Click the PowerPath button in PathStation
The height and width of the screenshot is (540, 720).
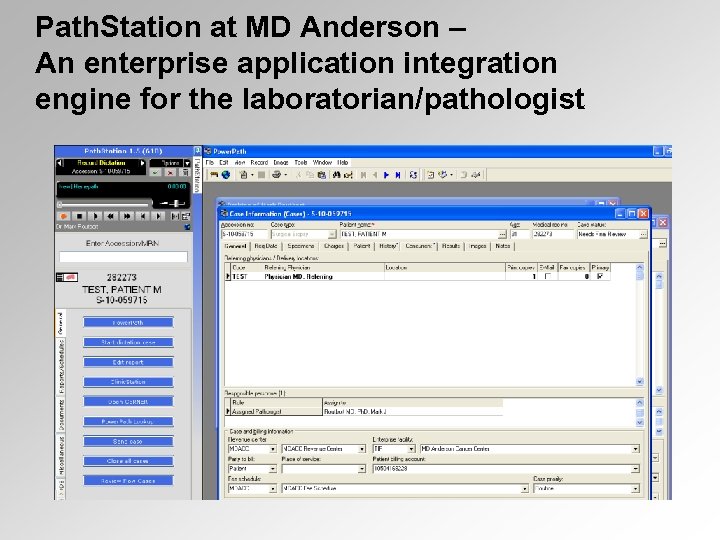coord(128,322)
